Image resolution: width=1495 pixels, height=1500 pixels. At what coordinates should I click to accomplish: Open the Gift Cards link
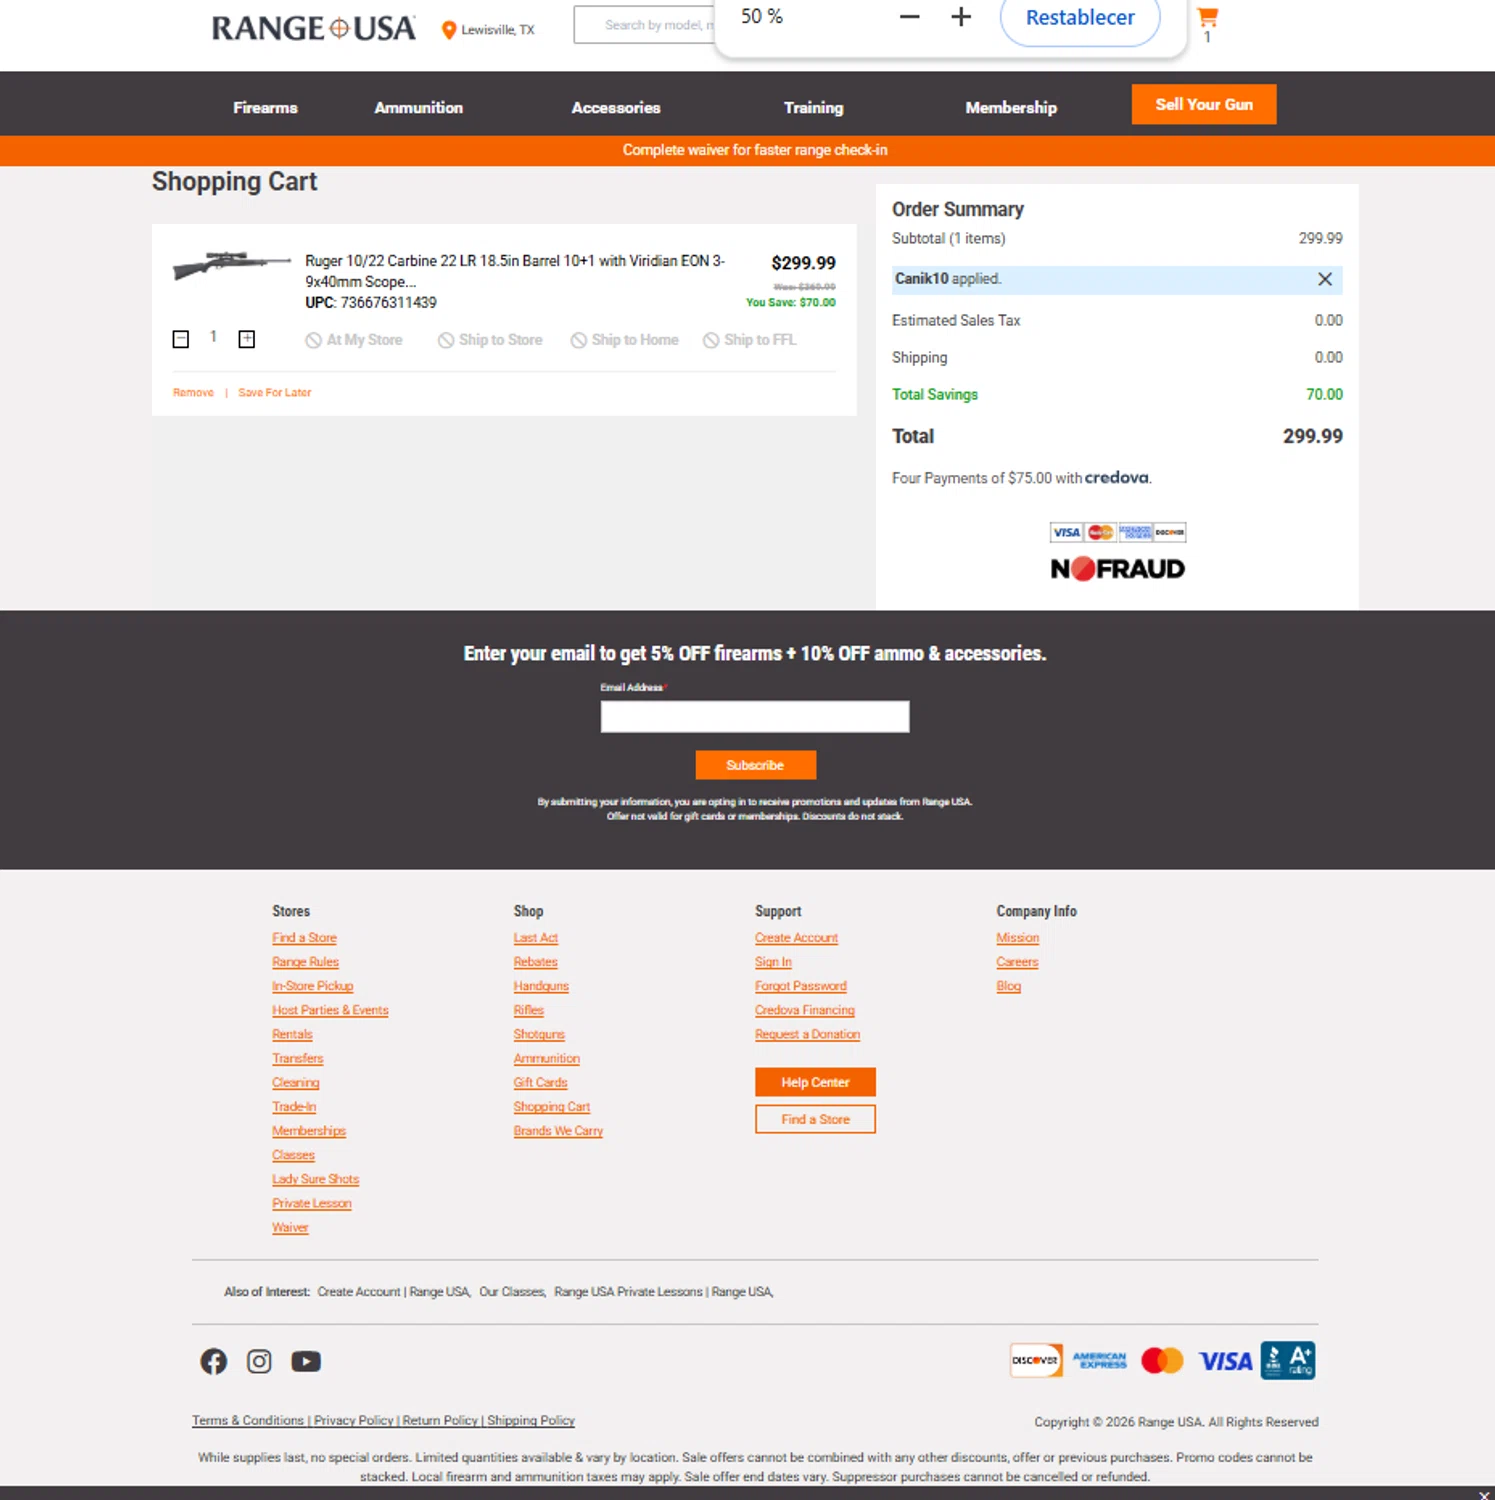540,1082
